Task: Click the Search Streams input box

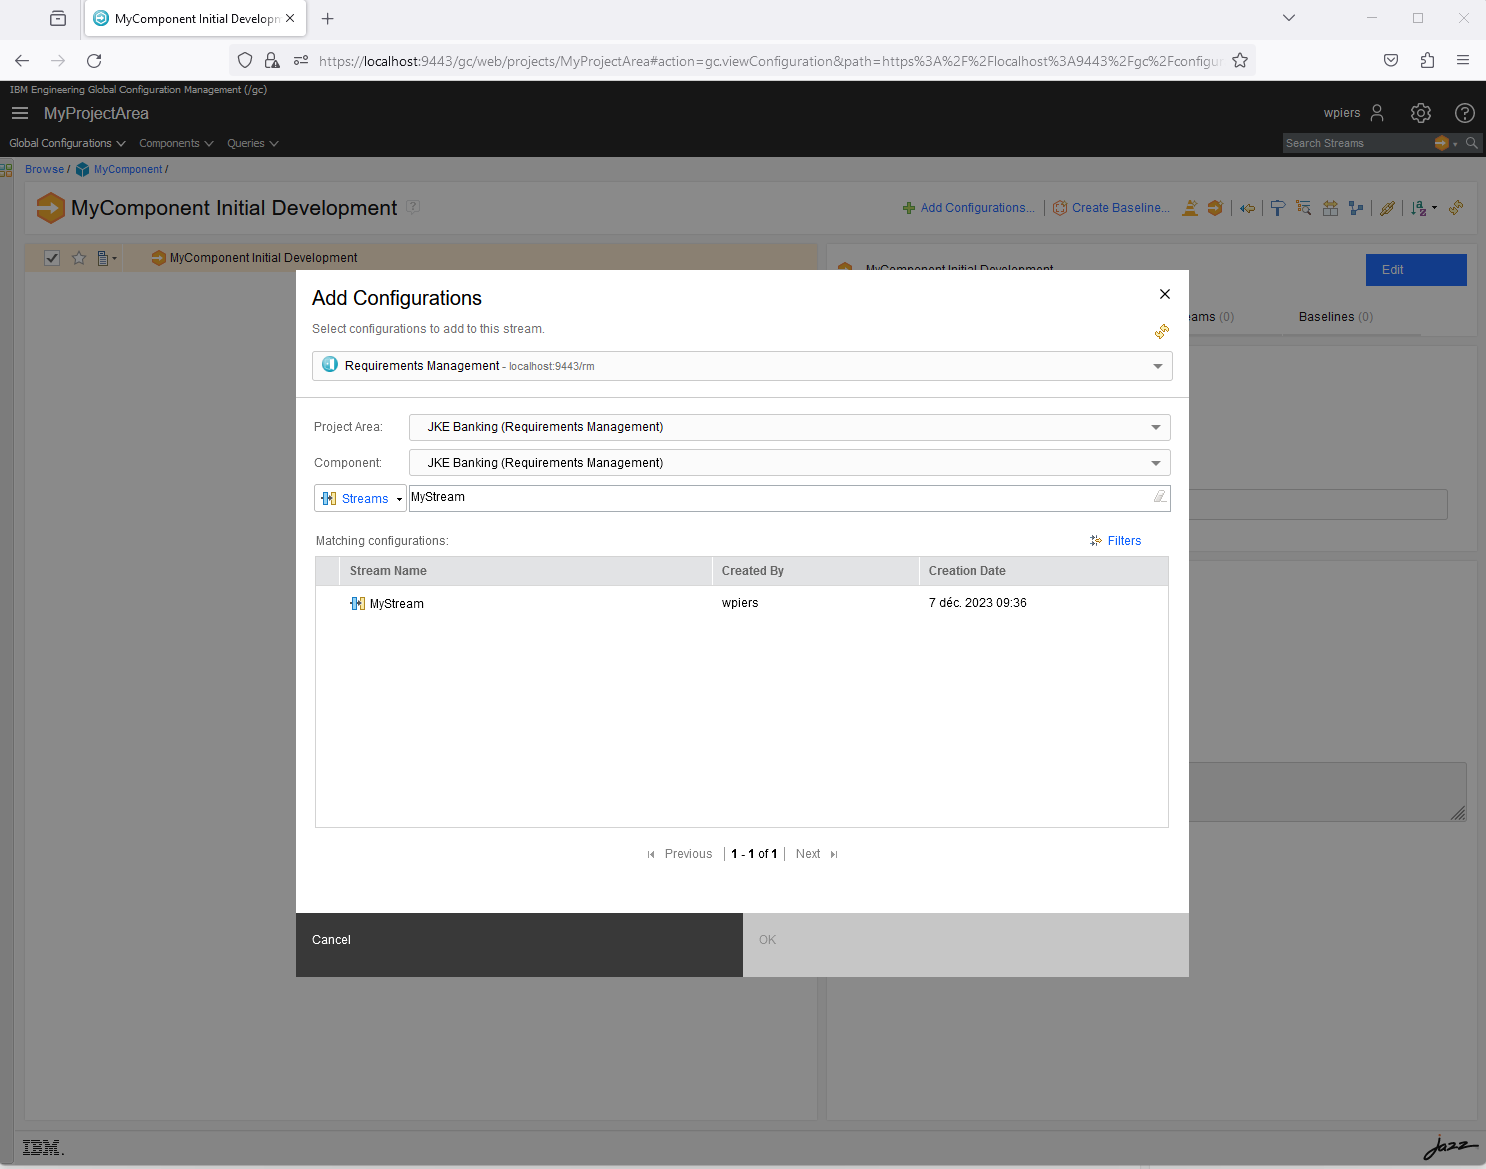Action: (x=1357, y=143)
